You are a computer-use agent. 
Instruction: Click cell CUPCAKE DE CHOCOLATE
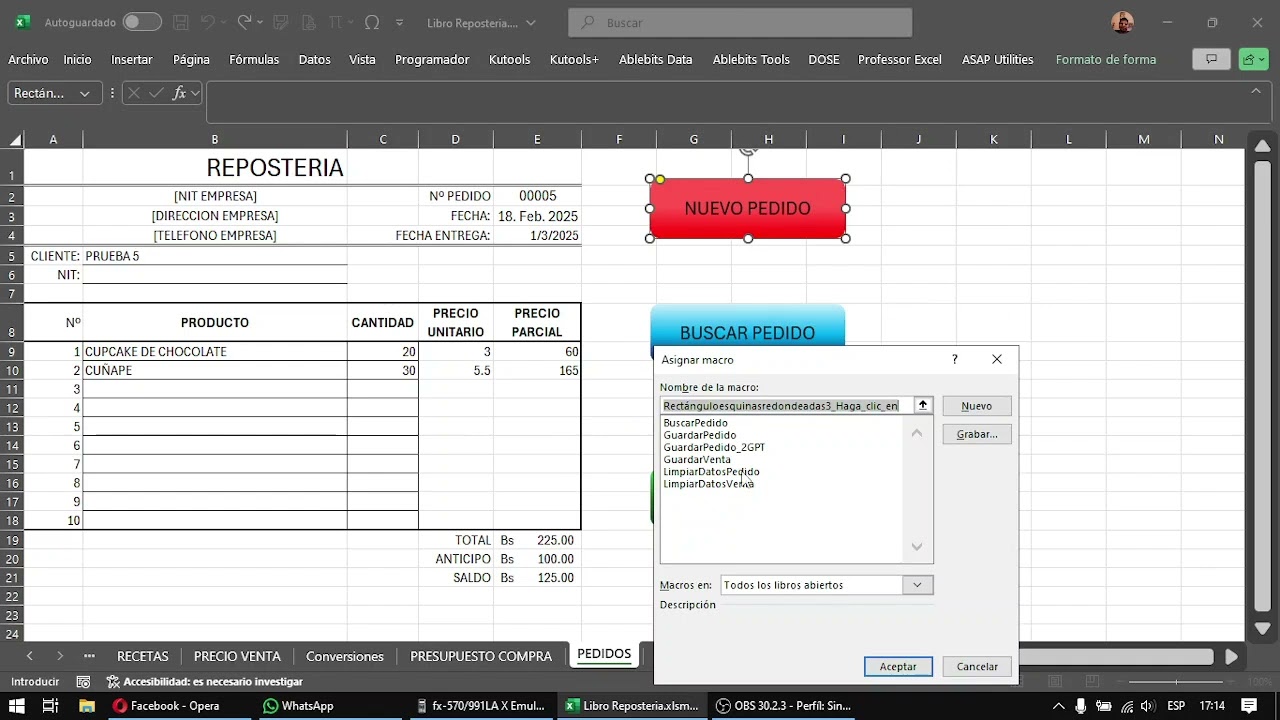click(x=215, y=352)
